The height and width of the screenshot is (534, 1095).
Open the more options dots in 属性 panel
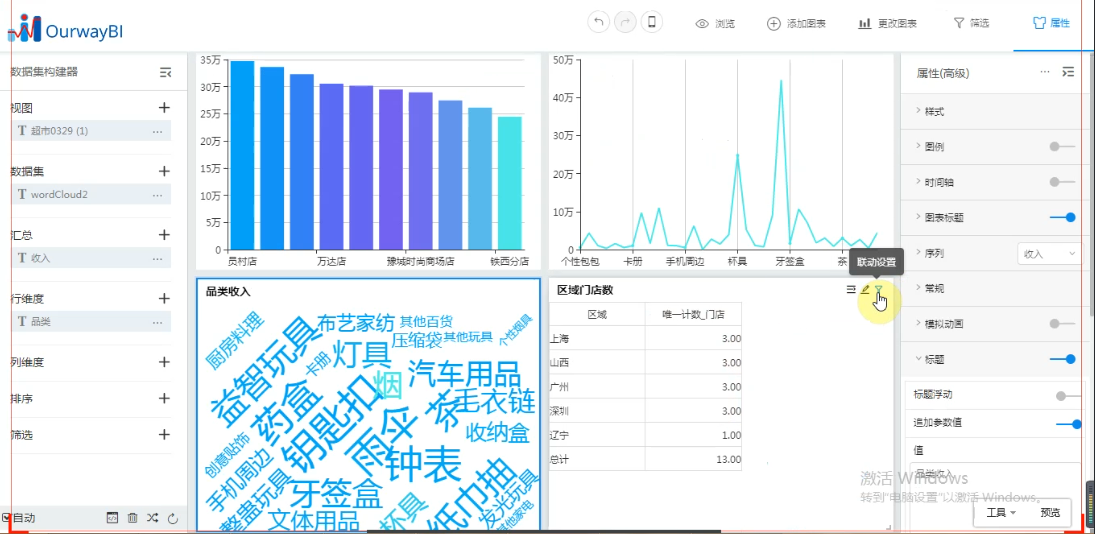pyautogui.click(x=1045, y=72)
